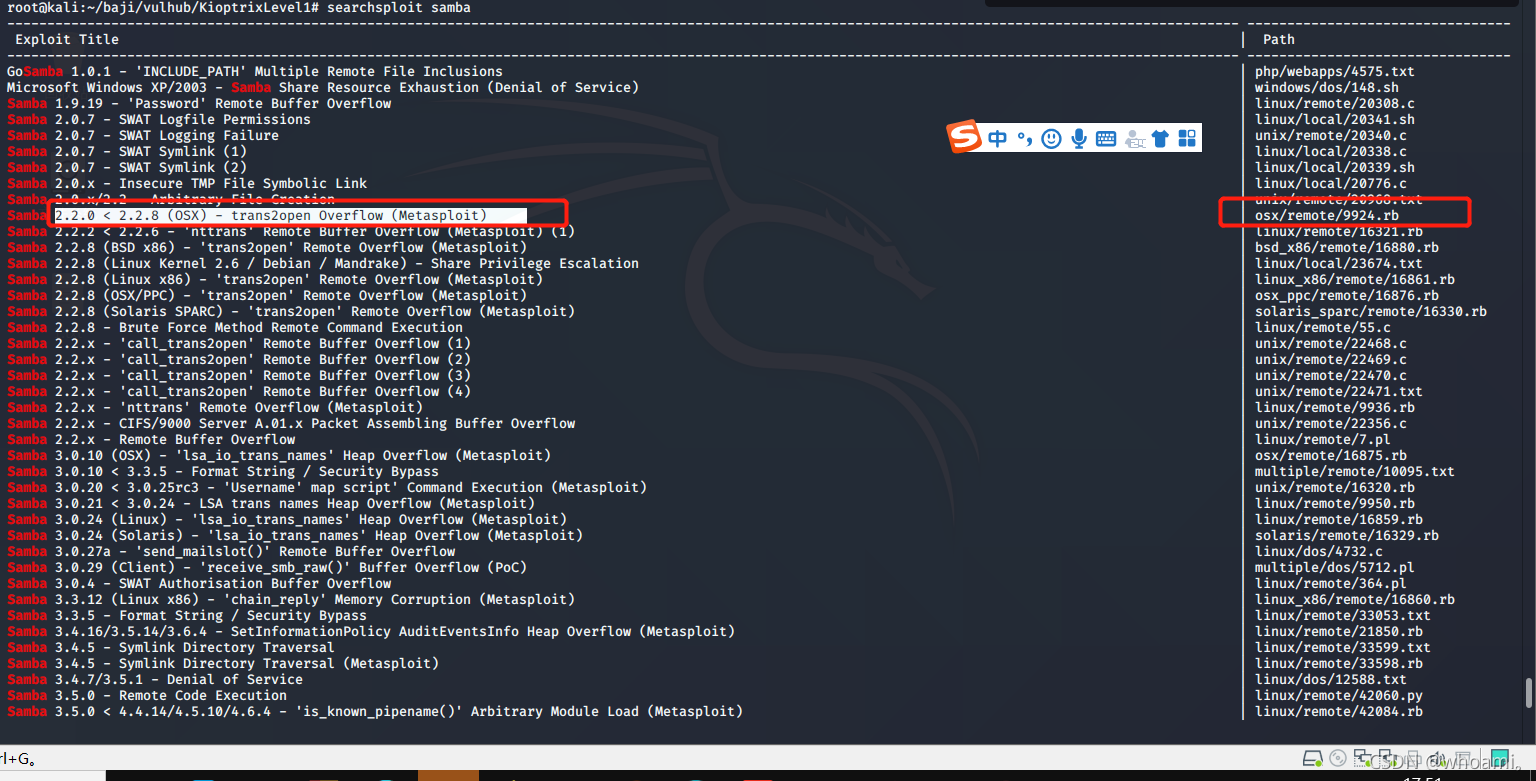Select Samba 3.4.16/3.5.14/3.6.4 SetInformationPolicy row
The height and width of the screenshot is (781, 1536).
(371, 631)
